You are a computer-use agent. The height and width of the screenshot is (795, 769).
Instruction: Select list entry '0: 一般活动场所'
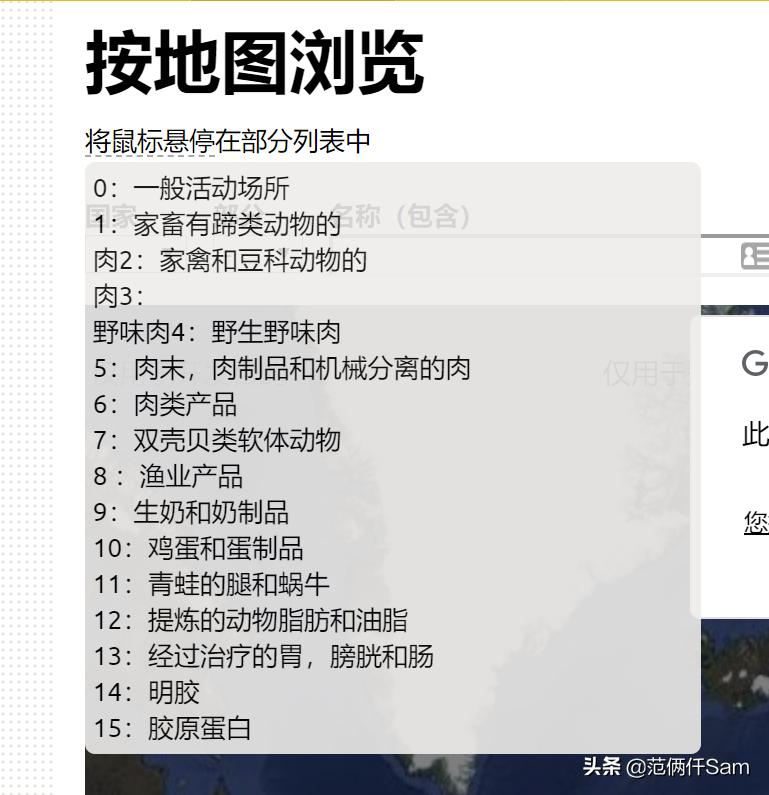pos(191,189)
